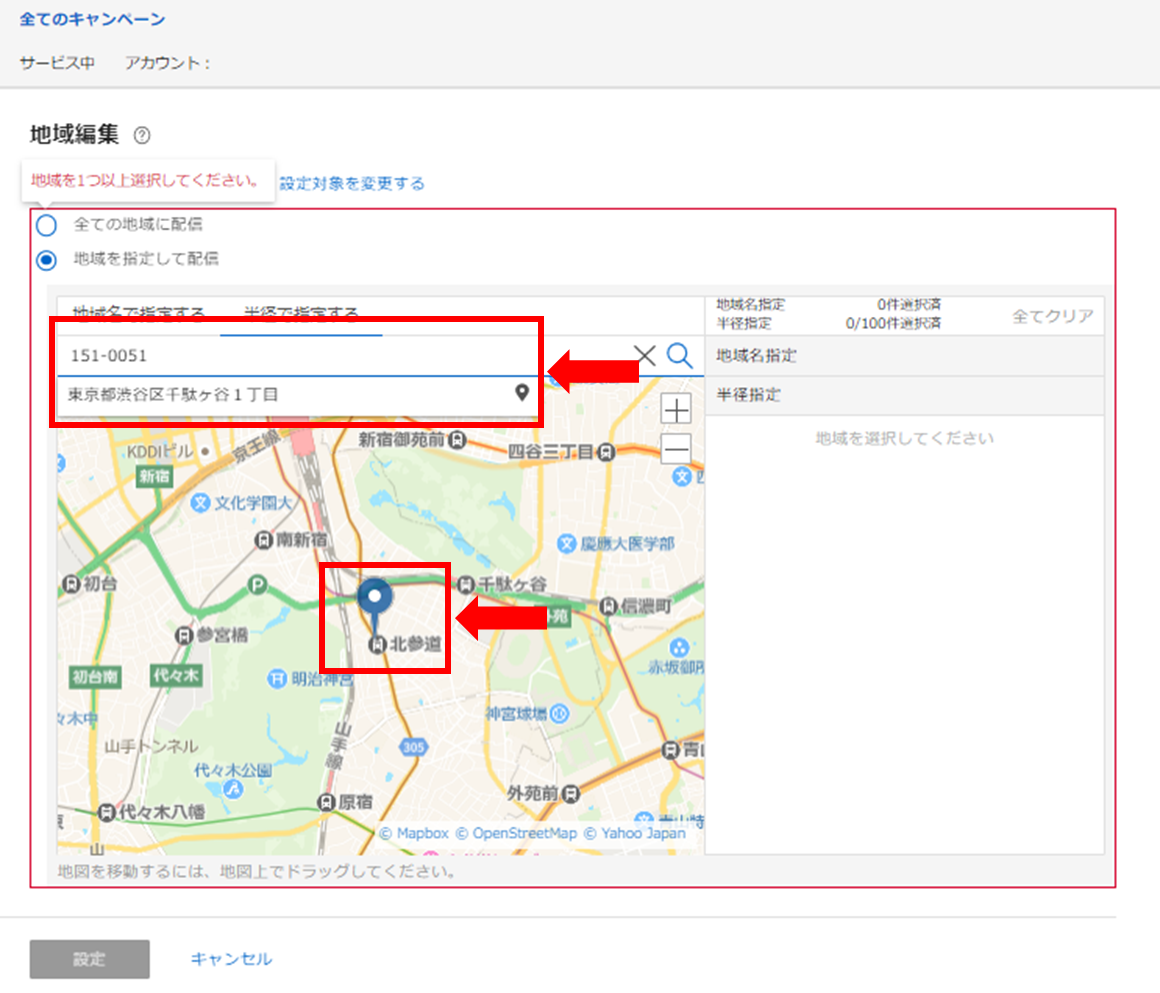1160x993 pixels.
Task: Click the magnifying glass search icon
Action: tap(680, 356)
